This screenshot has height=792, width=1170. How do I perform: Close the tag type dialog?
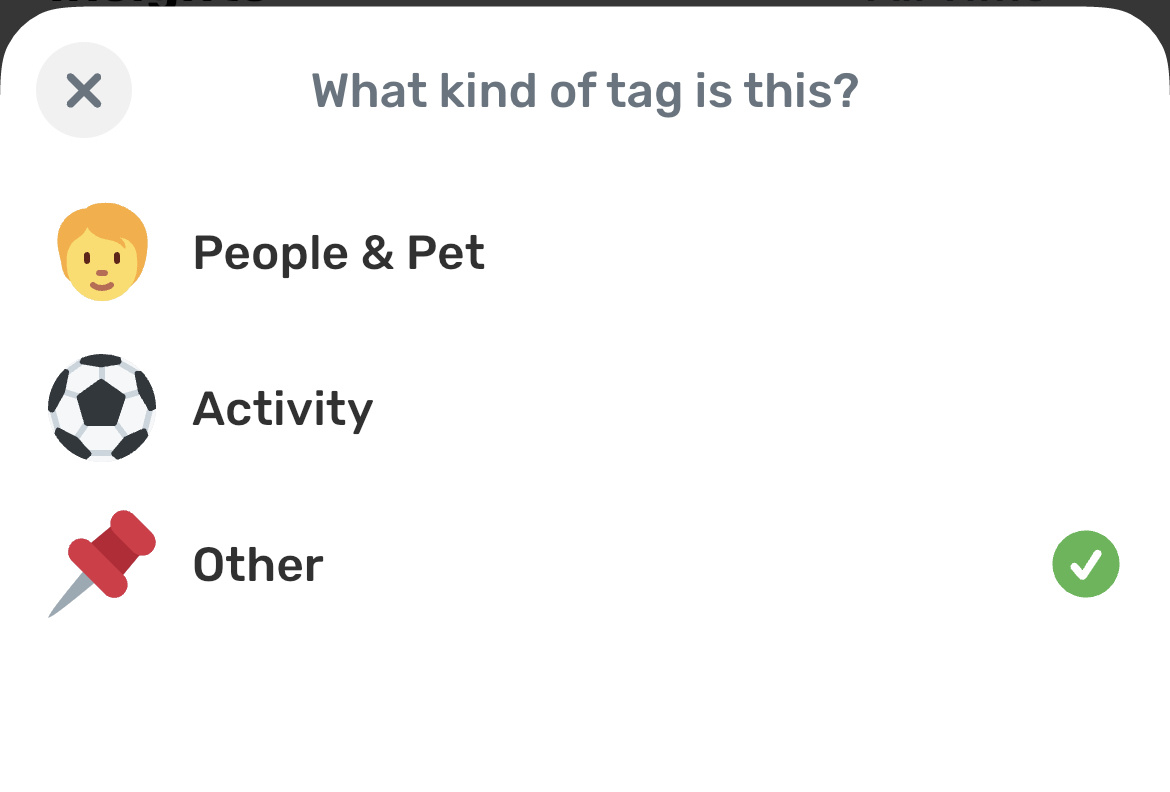click(x=84, y=90)
